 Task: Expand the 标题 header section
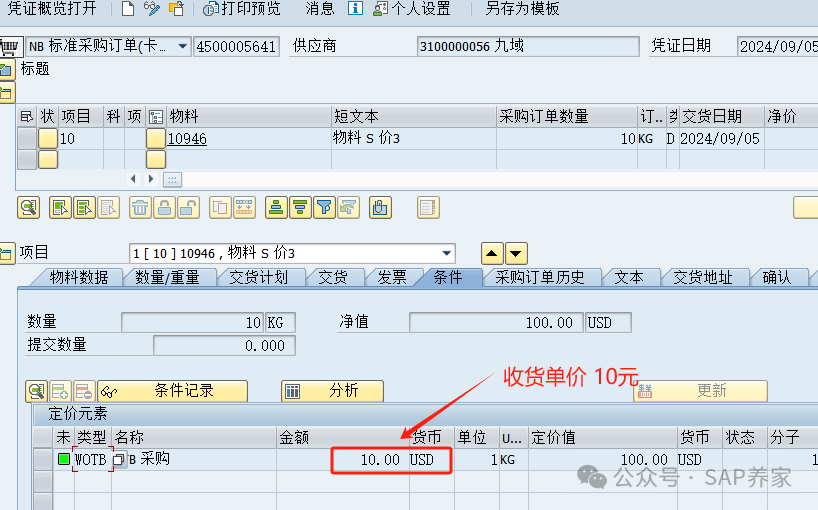[x=7, y=69]
